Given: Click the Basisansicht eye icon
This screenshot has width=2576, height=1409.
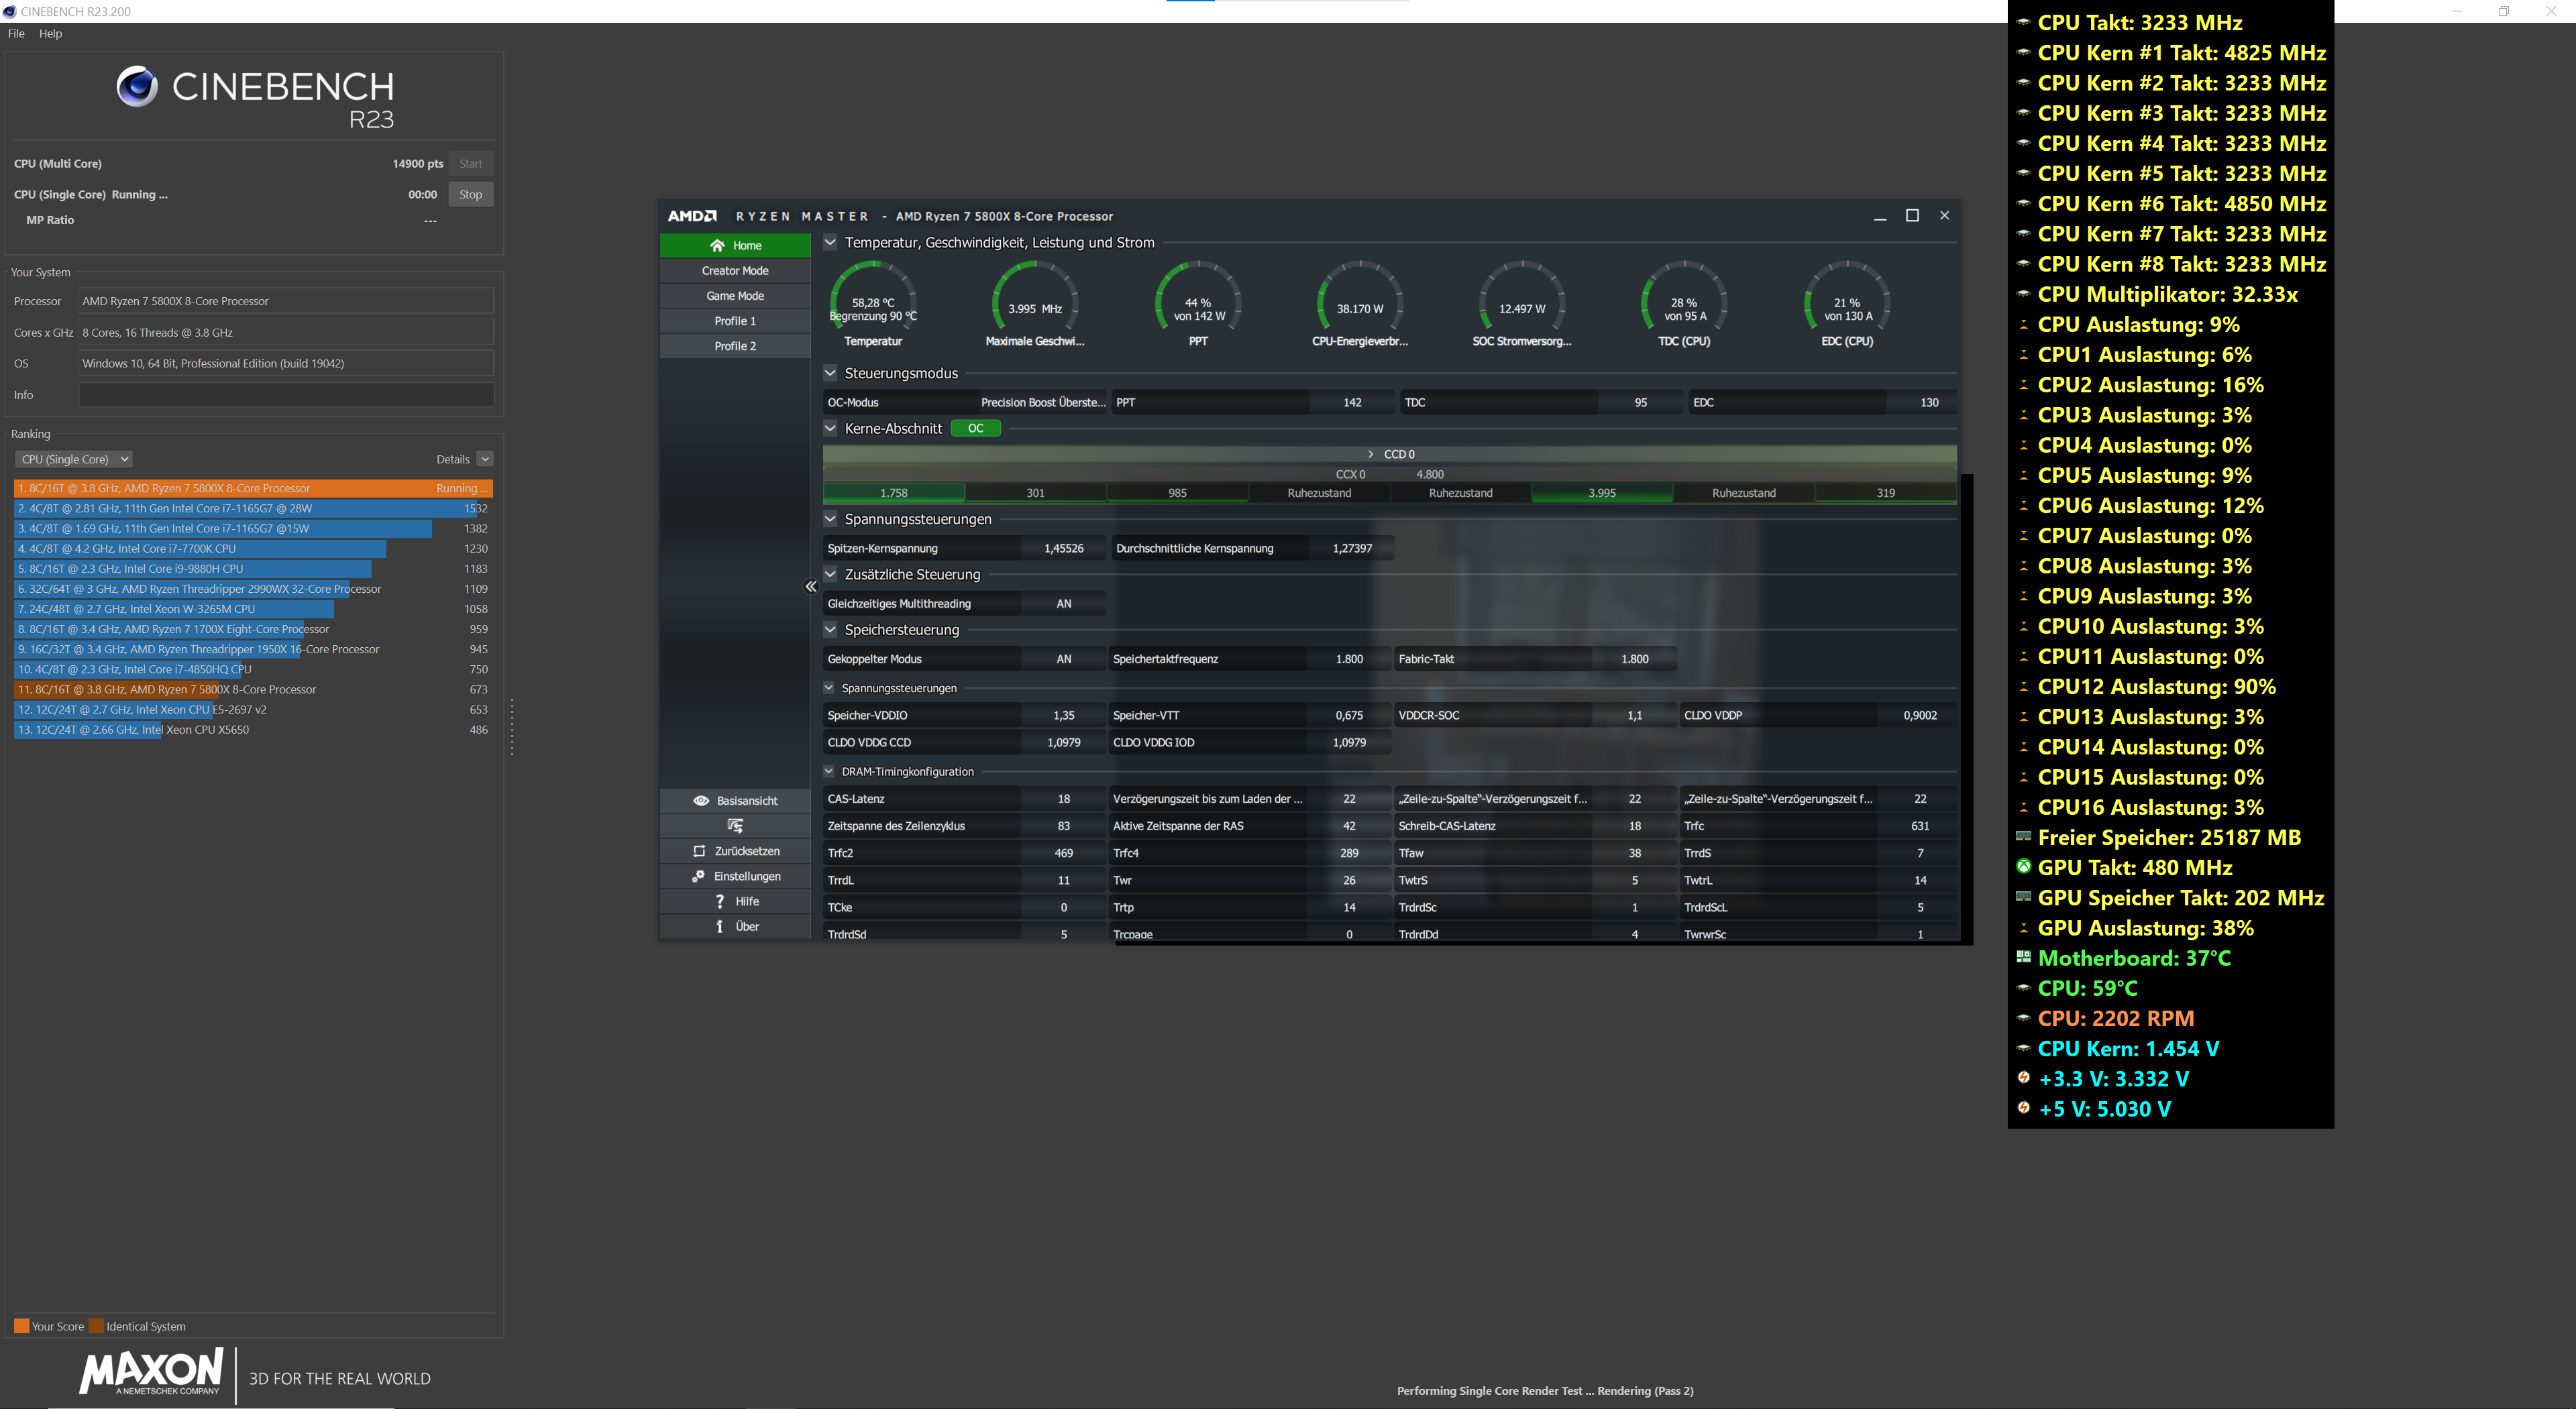Looking at the screenshot, I should coord(701,801).
